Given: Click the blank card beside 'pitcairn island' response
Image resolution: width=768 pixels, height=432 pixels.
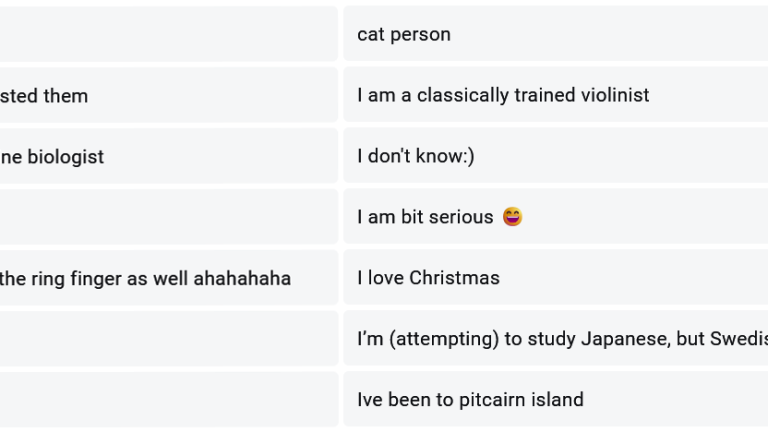Looking at the screenshot, I should (x=168, y=400).
